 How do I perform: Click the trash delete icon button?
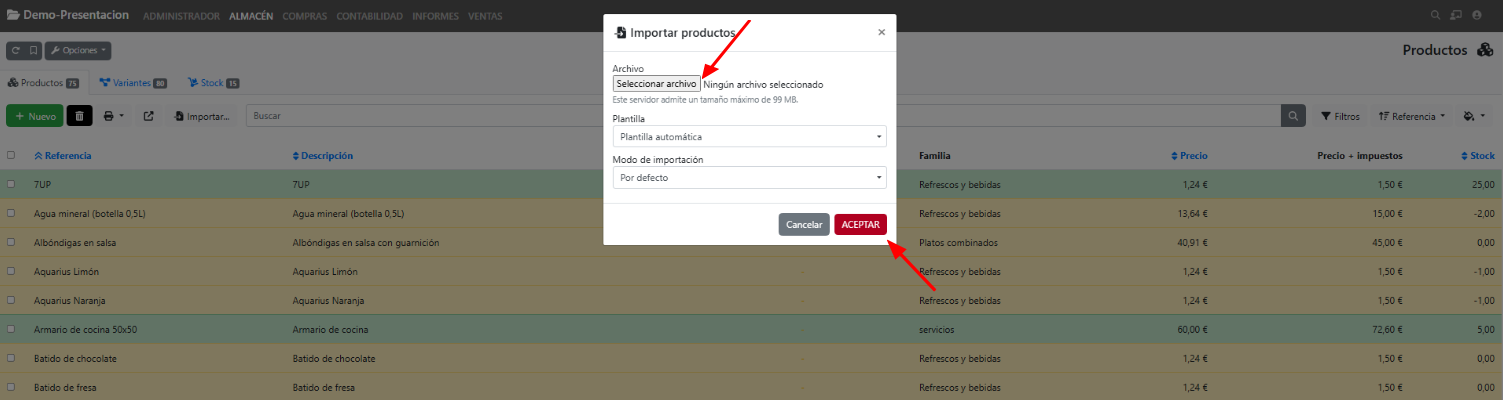point(80,116)
